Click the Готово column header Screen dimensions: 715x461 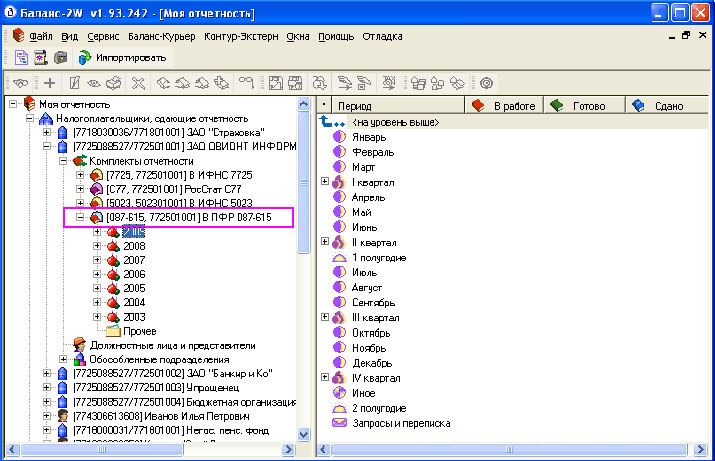point(584,106)
